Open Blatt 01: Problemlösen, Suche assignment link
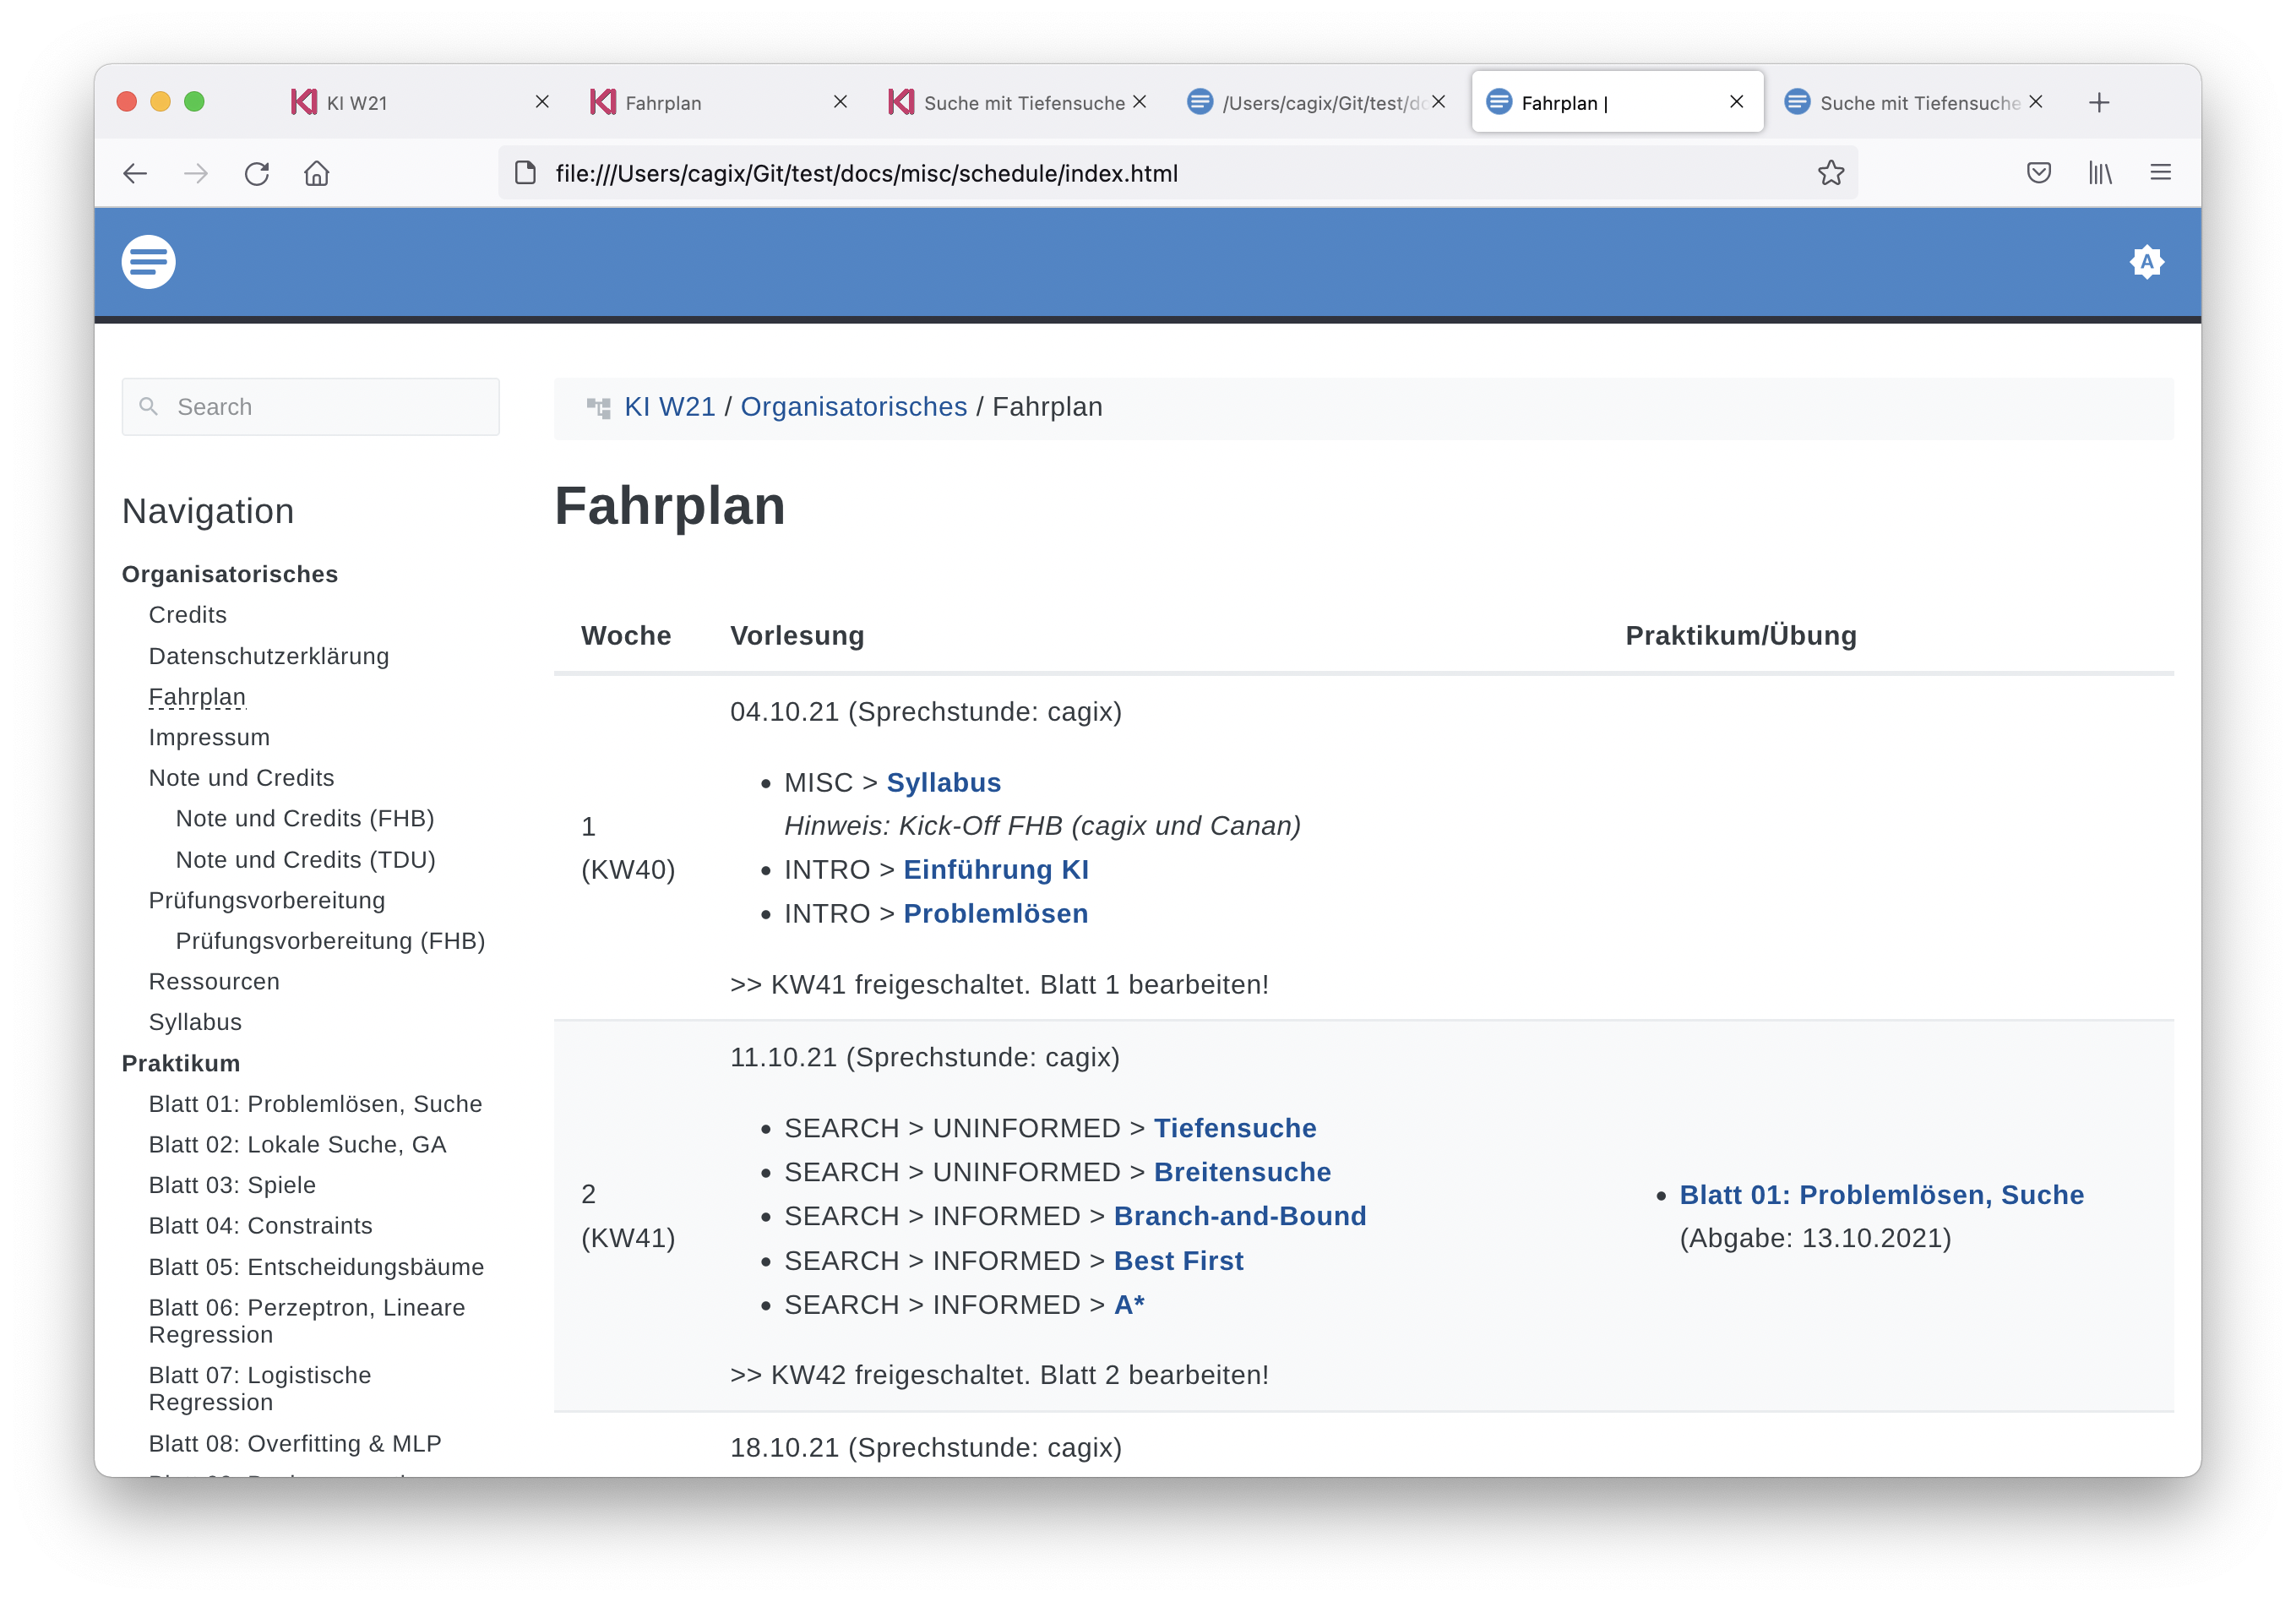Image resolution: width=2296 pixels, height=1602 pixels. 1880,1194
